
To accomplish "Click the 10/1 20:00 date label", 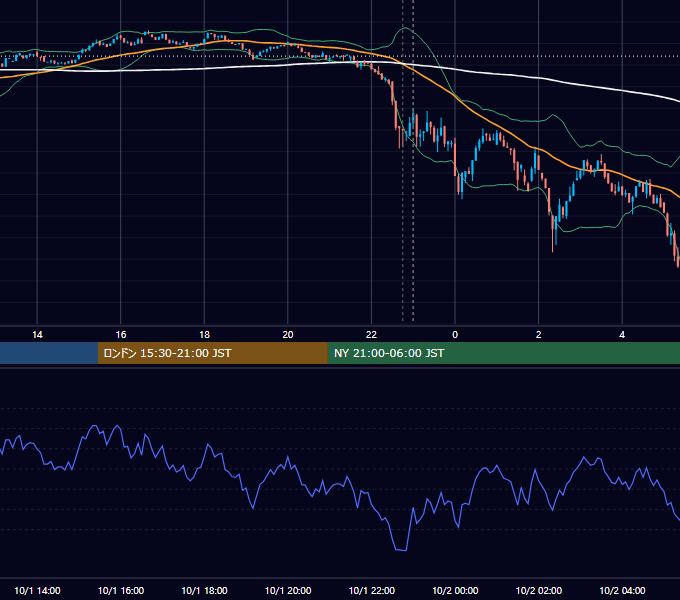I will [x=288, y=590].
